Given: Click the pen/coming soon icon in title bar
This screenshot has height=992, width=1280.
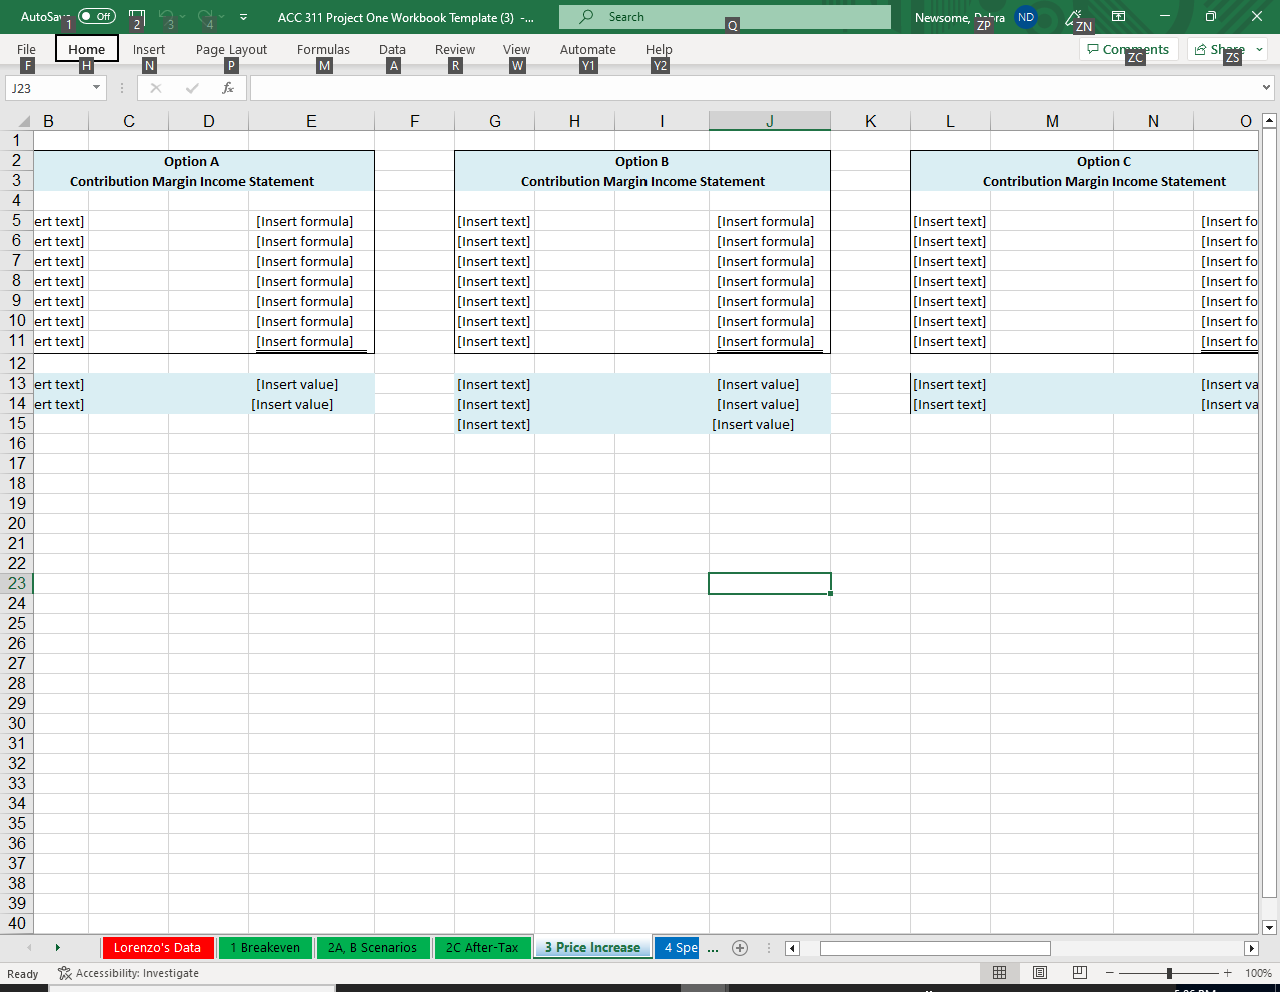Looking at the screenshot, I should point(1074,16).
